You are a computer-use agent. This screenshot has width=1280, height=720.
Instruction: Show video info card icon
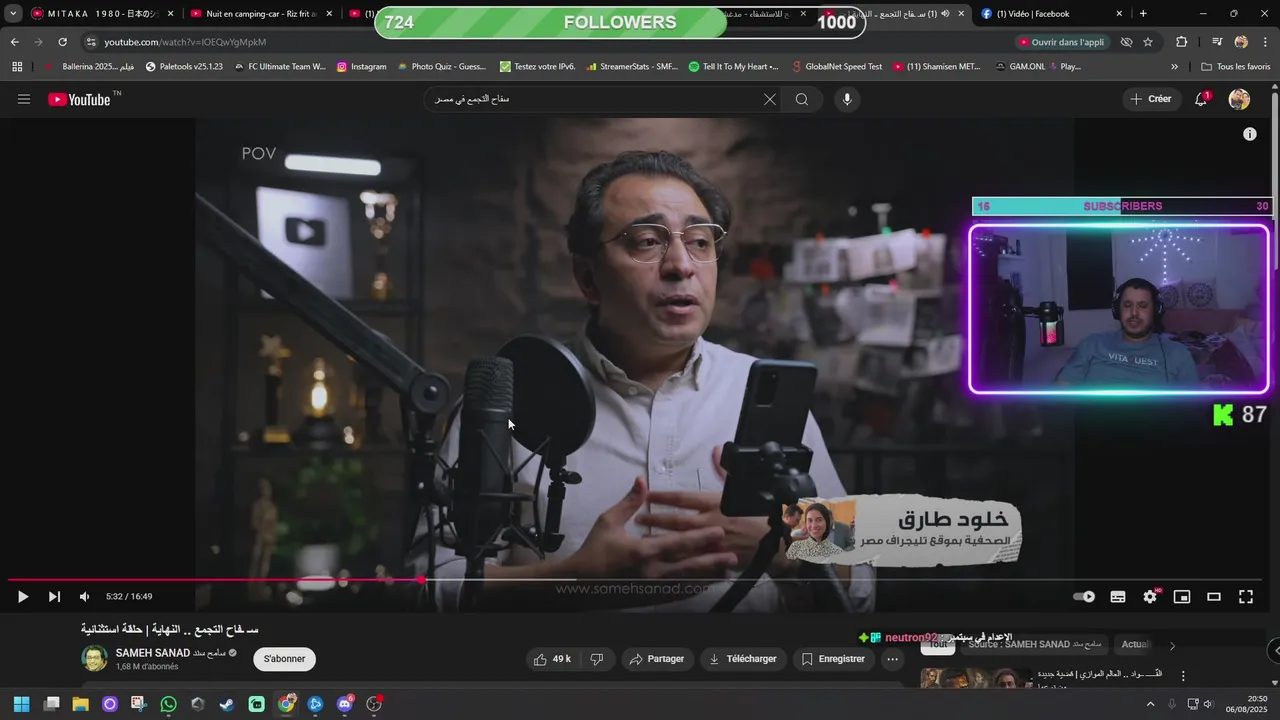pyautogui.click(x=1250, y=134)
